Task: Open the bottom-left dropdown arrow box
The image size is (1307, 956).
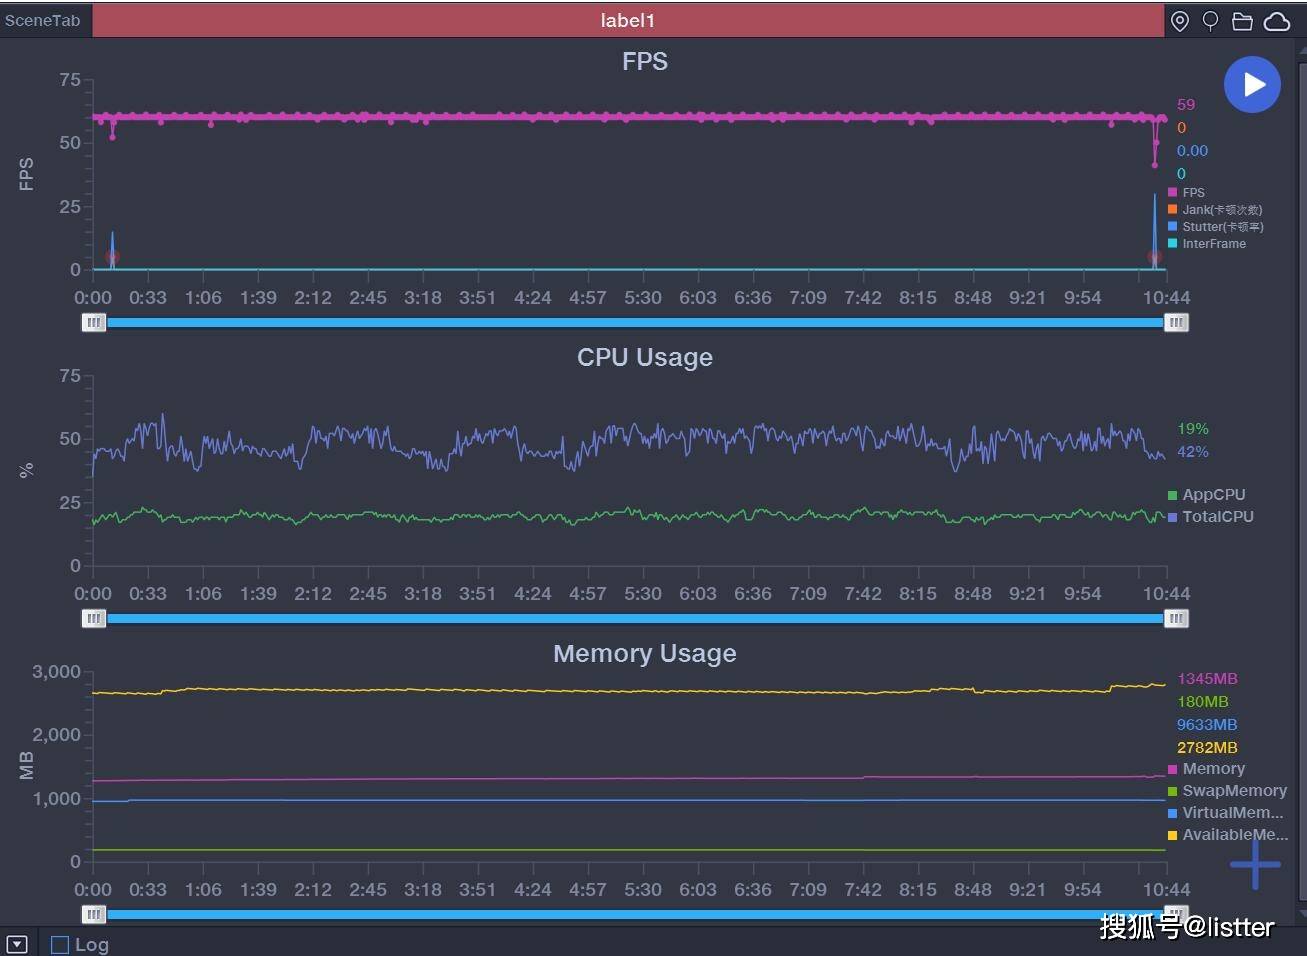Action: 17,944
